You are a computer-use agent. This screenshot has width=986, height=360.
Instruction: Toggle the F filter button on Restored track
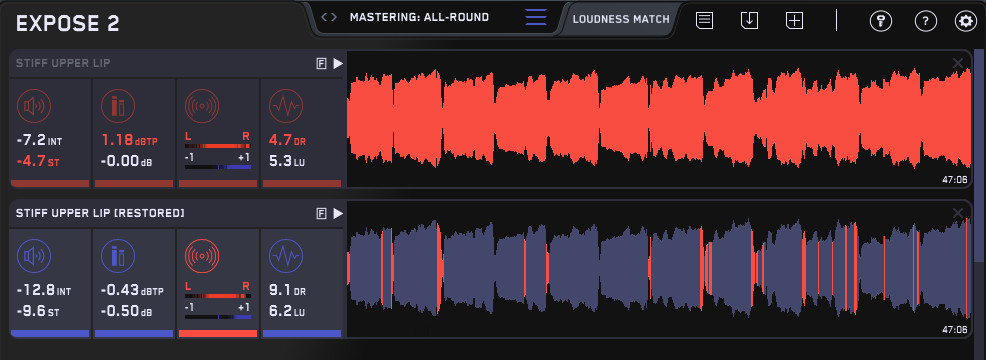[321, 214]
